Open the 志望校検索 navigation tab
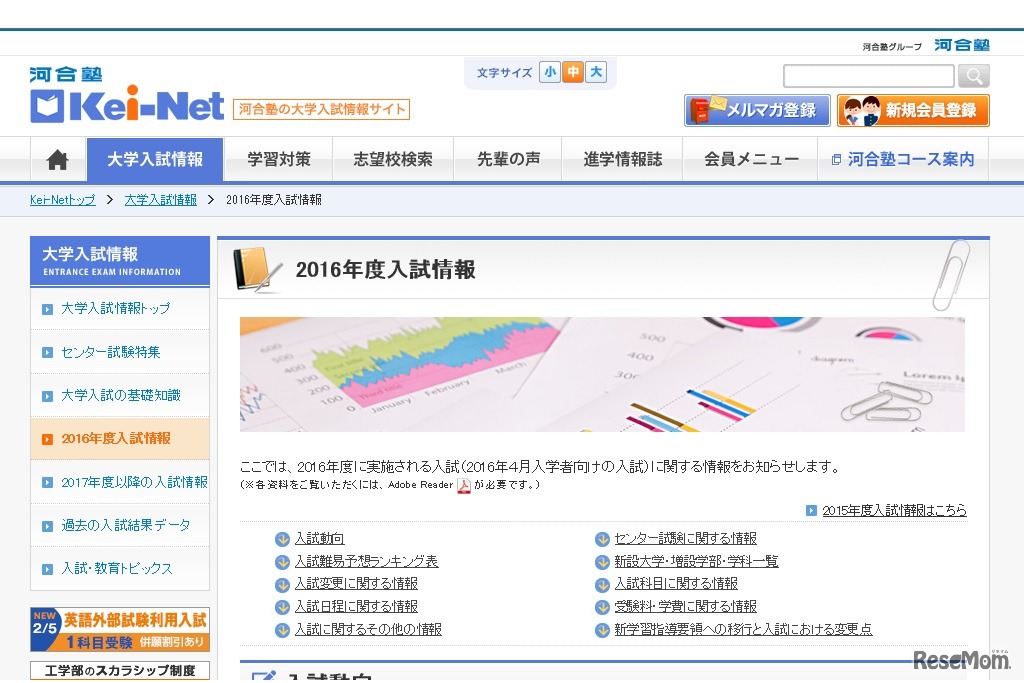The image size is (1024, 683). click(393, 159)
